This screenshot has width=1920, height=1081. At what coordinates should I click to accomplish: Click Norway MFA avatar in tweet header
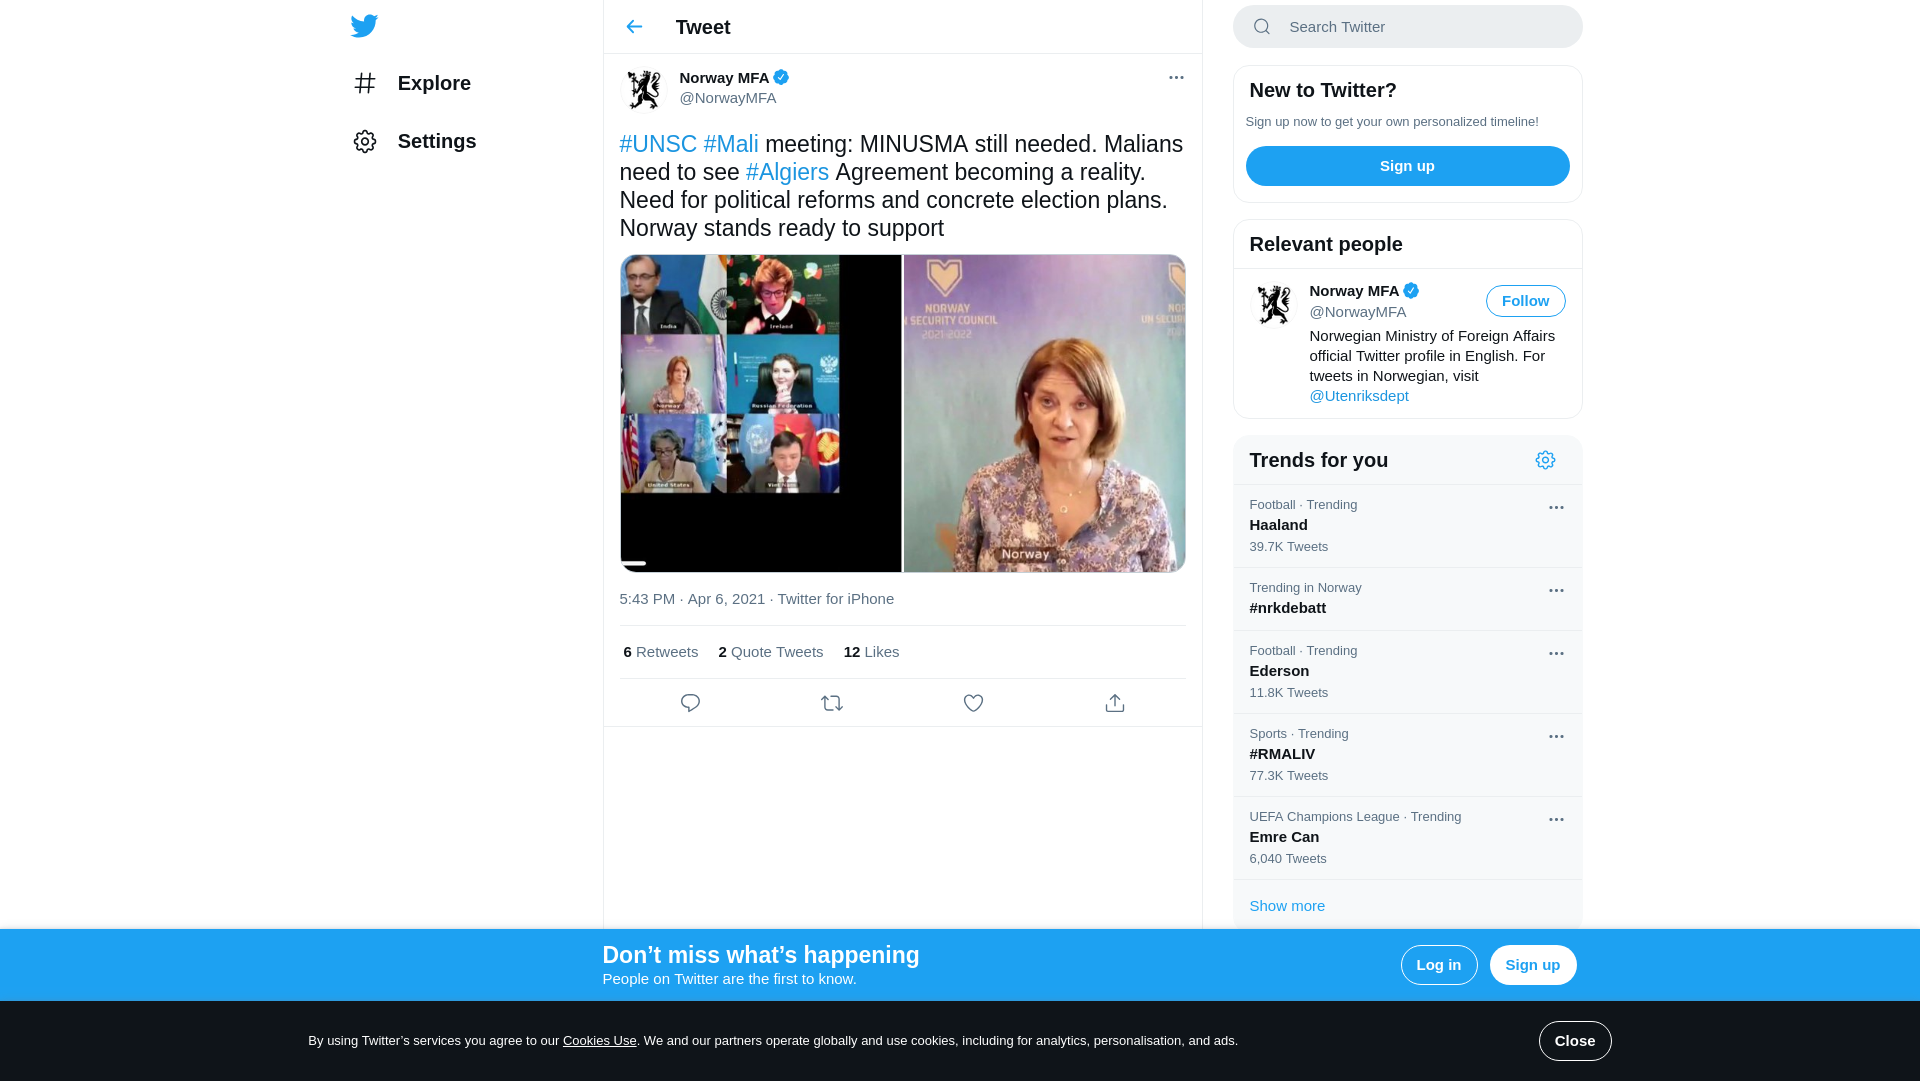point(643,88)
